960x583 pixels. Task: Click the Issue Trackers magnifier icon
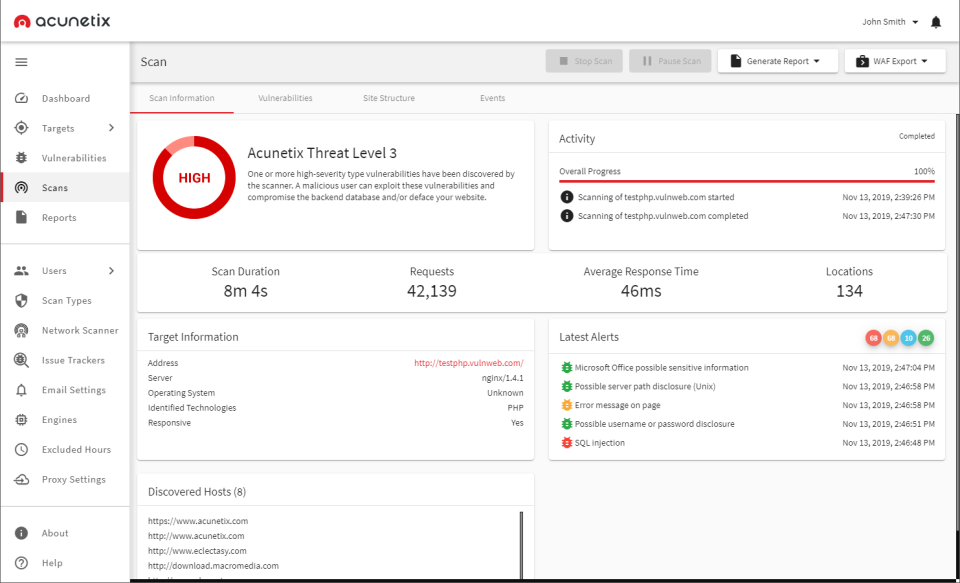click(x=21, y=360)
